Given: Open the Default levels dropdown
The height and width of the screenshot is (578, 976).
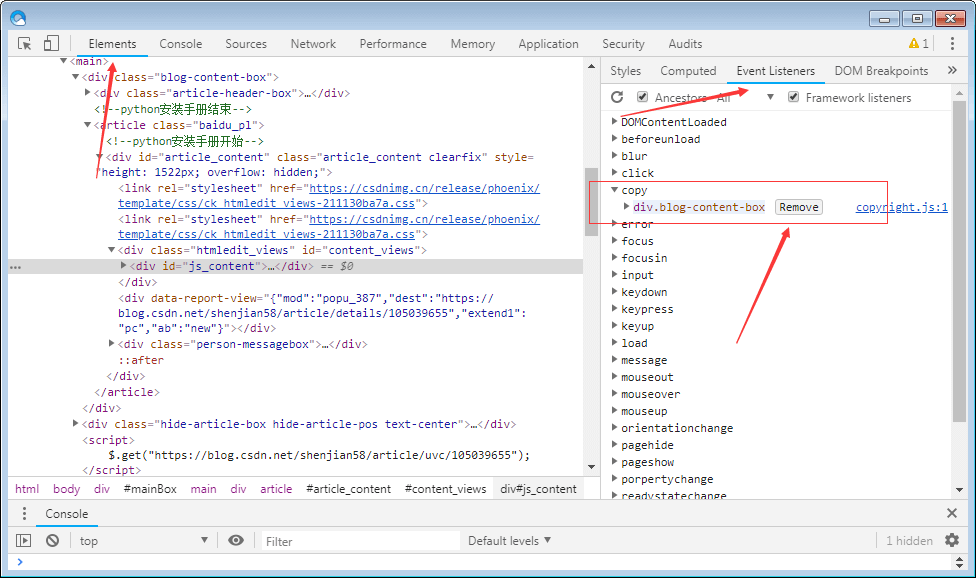Looking at the screenshot, I should pos(509,540).
